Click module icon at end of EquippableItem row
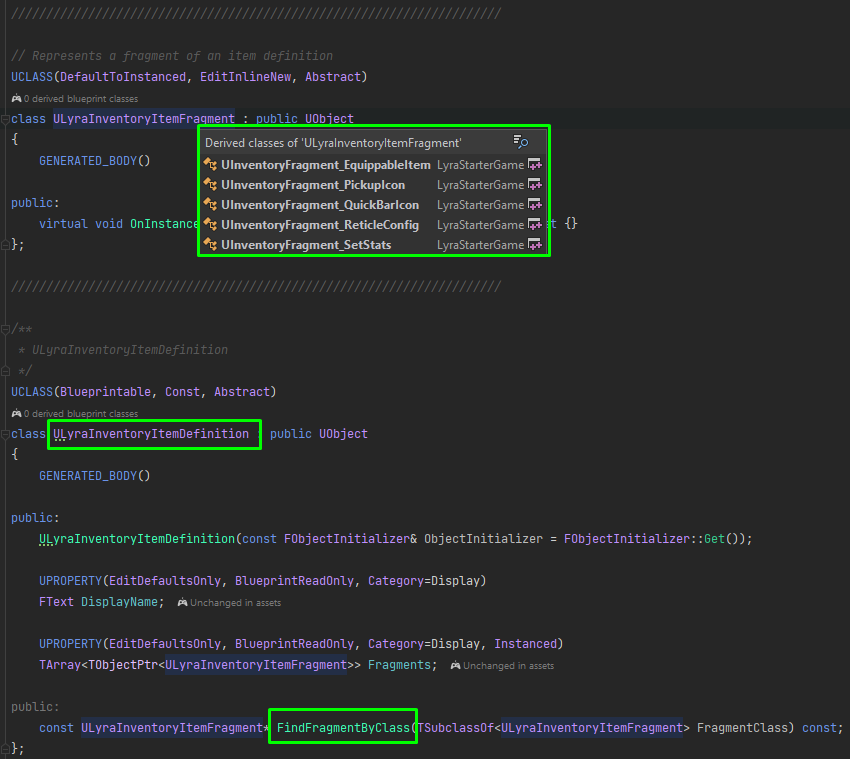Image resolution: width=850 pixels, height=759 pixels. (535, 164)
